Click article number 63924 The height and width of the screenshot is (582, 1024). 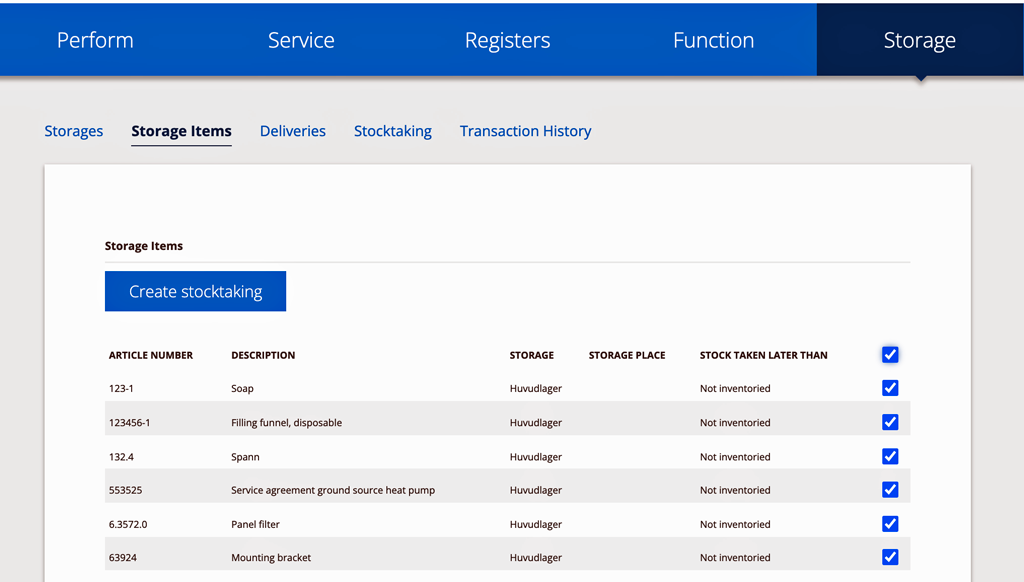coord(123,557)
